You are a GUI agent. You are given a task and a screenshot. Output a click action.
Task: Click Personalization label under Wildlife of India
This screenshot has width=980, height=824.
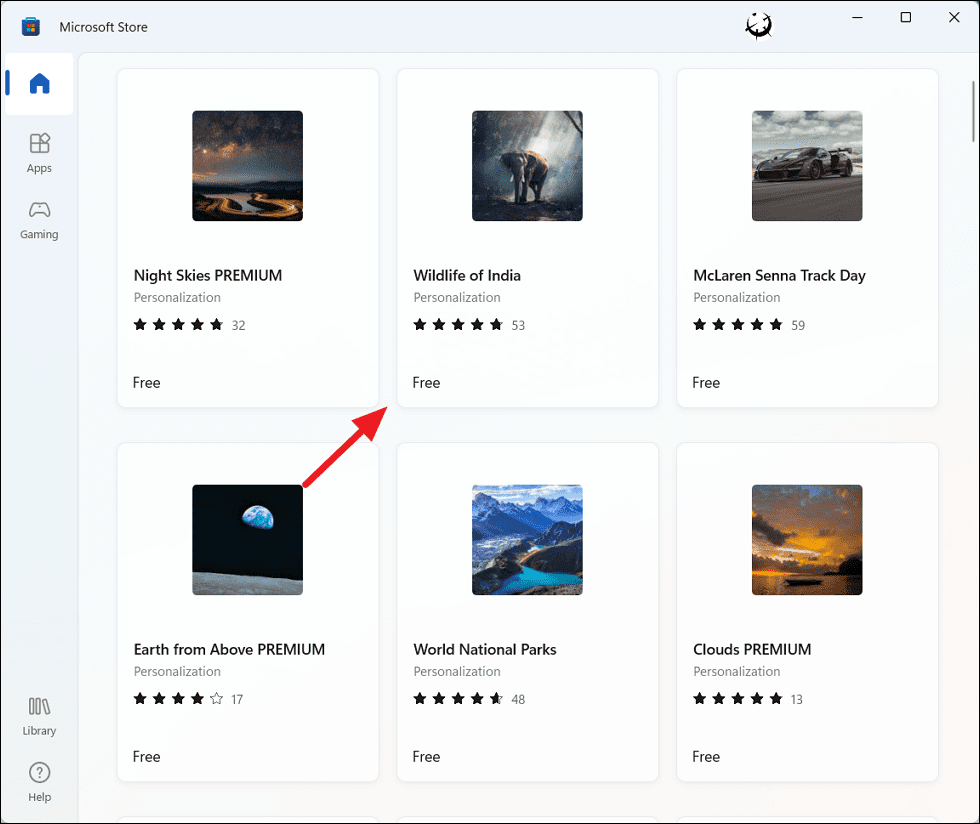[x=457, y=298]
